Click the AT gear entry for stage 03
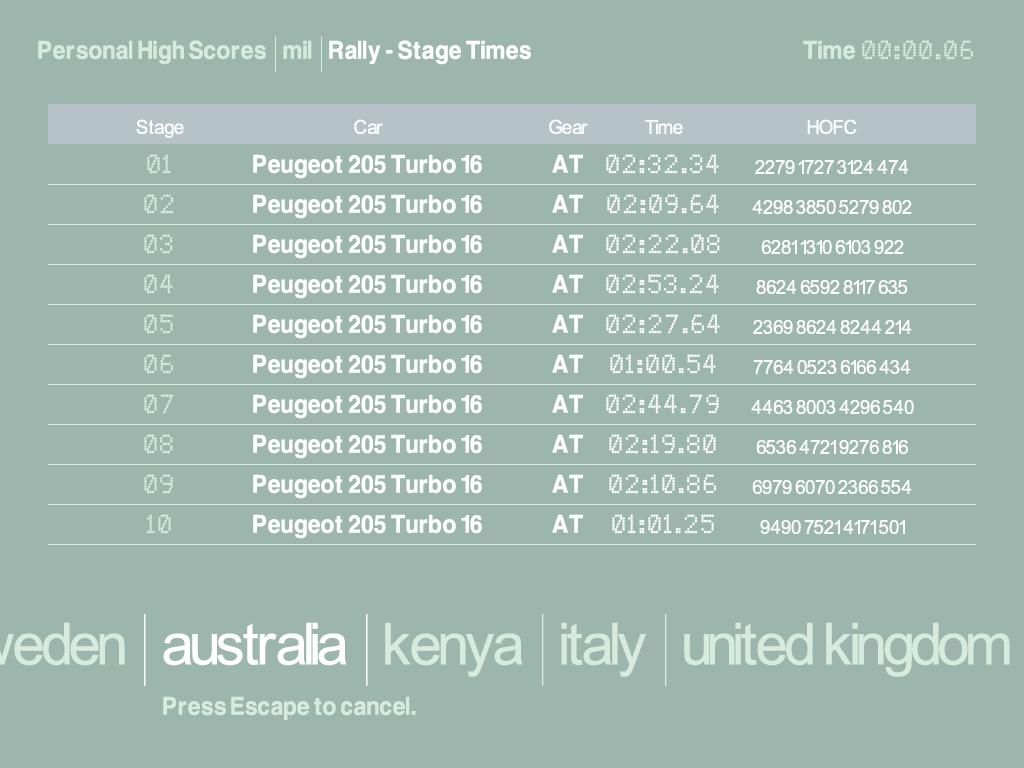The height and width of the screenshot is (768, 1024). point(567,245)
